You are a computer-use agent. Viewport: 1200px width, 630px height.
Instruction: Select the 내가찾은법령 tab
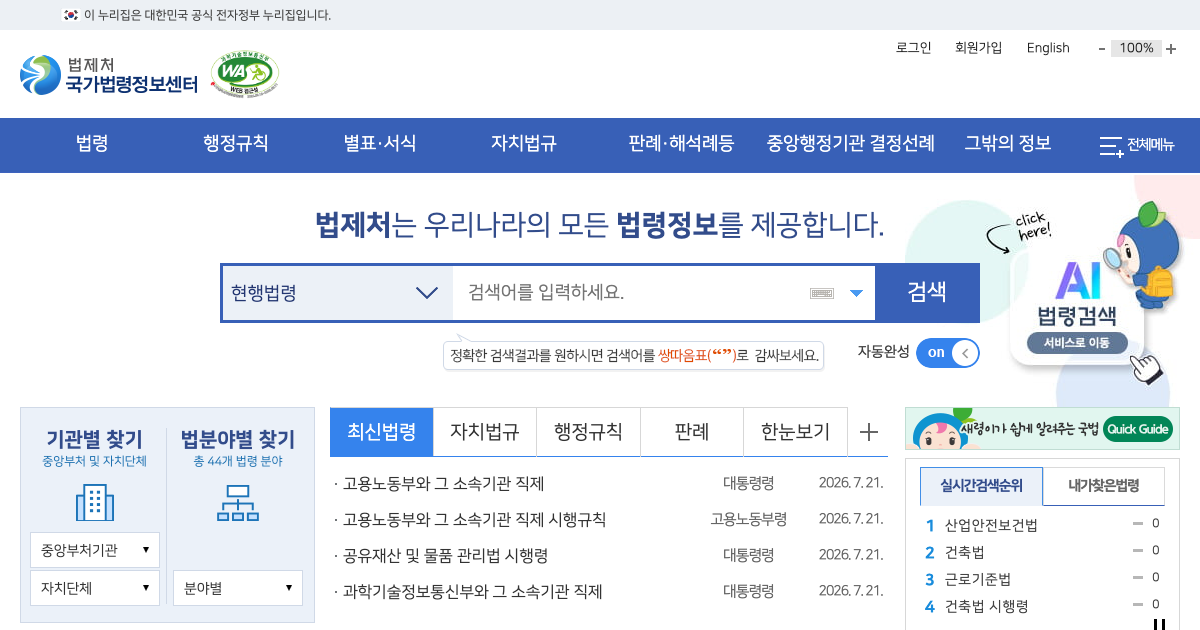coord(1103,487)
